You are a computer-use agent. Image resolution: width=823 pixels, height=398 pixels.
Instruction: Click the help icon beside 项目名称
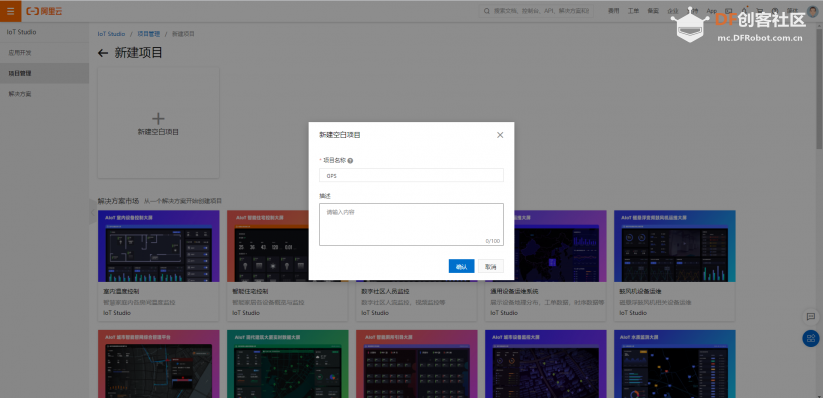[350, 161]
